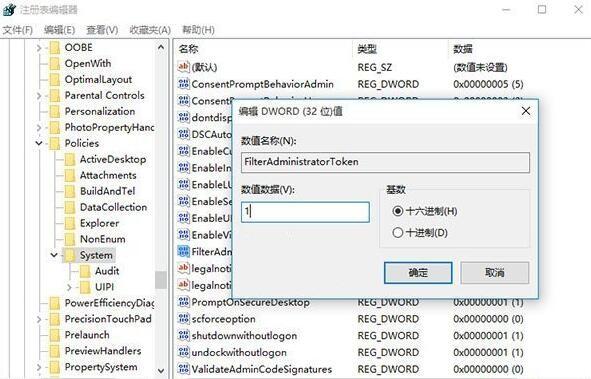Open the 帮助(H) menu
The image size is (591, 379).
199,29
